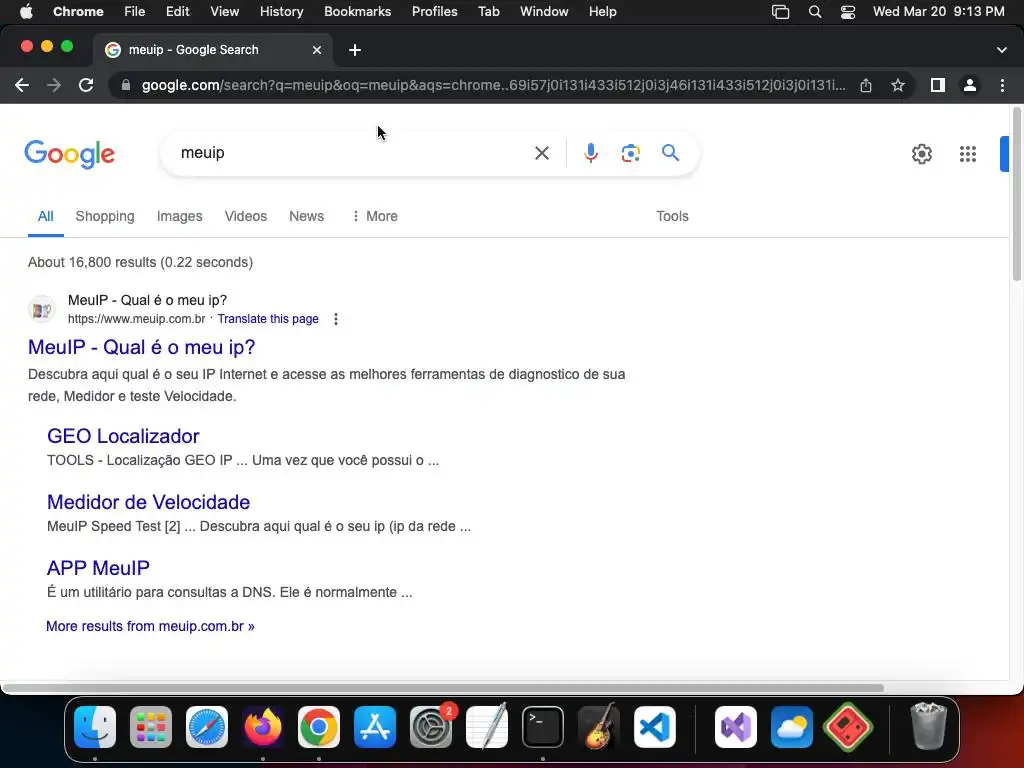The image size is (1024, 768).
Task: Open Google apps grid
Action: click(x=968, y=154)
